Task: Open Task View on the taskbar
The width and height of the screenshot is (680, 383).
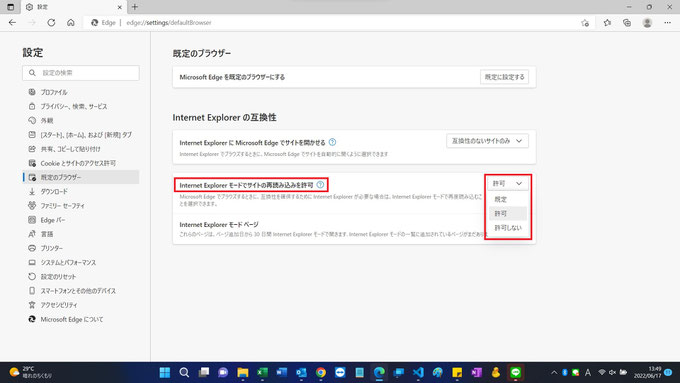Action: pos(203,372)
